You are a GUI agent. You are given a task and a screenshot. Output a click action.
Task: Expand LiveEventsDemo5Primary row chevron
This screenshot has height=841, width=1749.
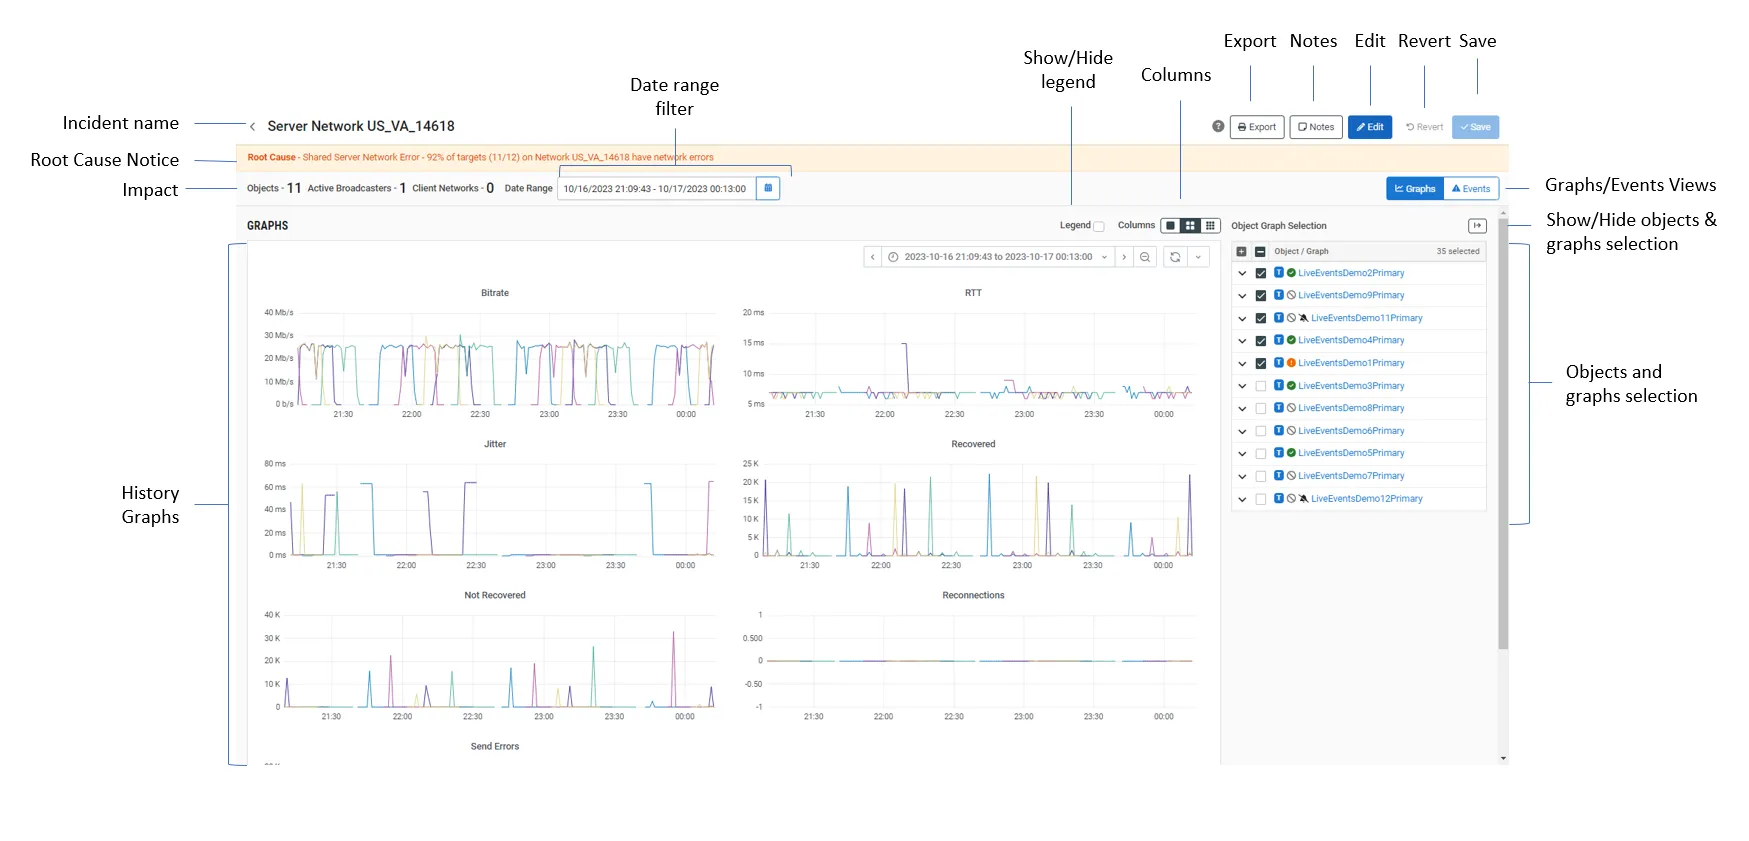click(1242, 454)
